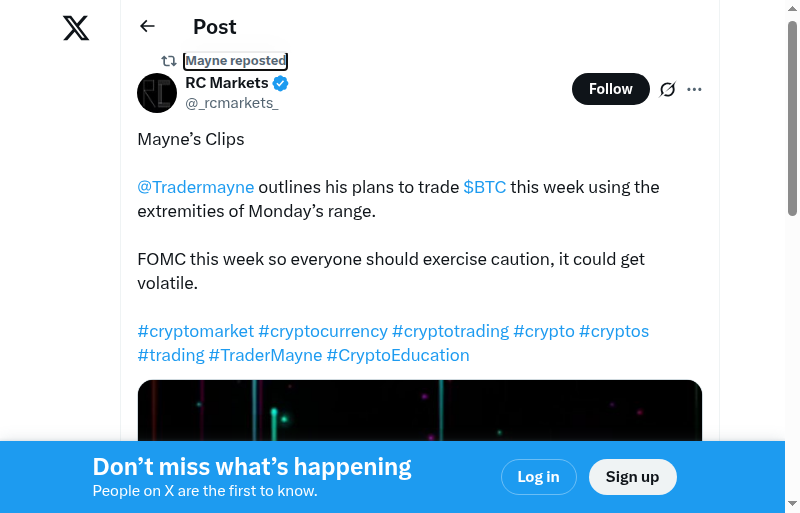Image resolution: width=800 pixels, height=513 pixels.
Task: Open the @_rcmarkets_ handle
Action: [x=232, y=103]
